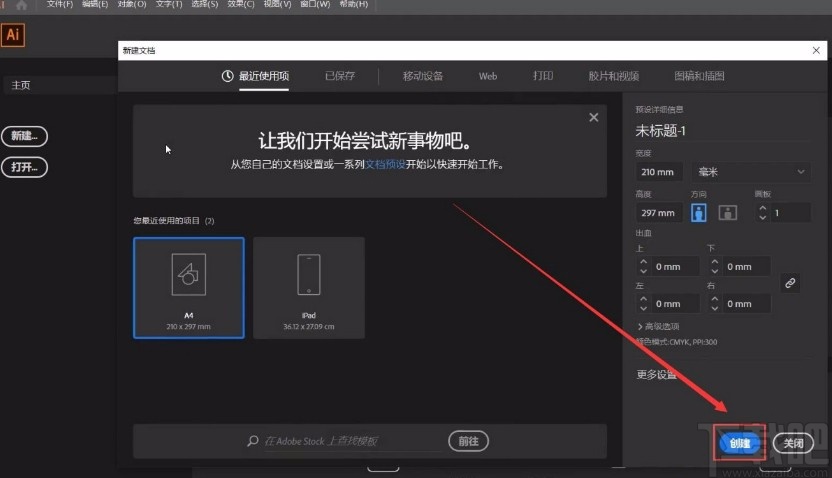Click the top bleed 0 mm field
832x478 pixels.
(675, 266)
